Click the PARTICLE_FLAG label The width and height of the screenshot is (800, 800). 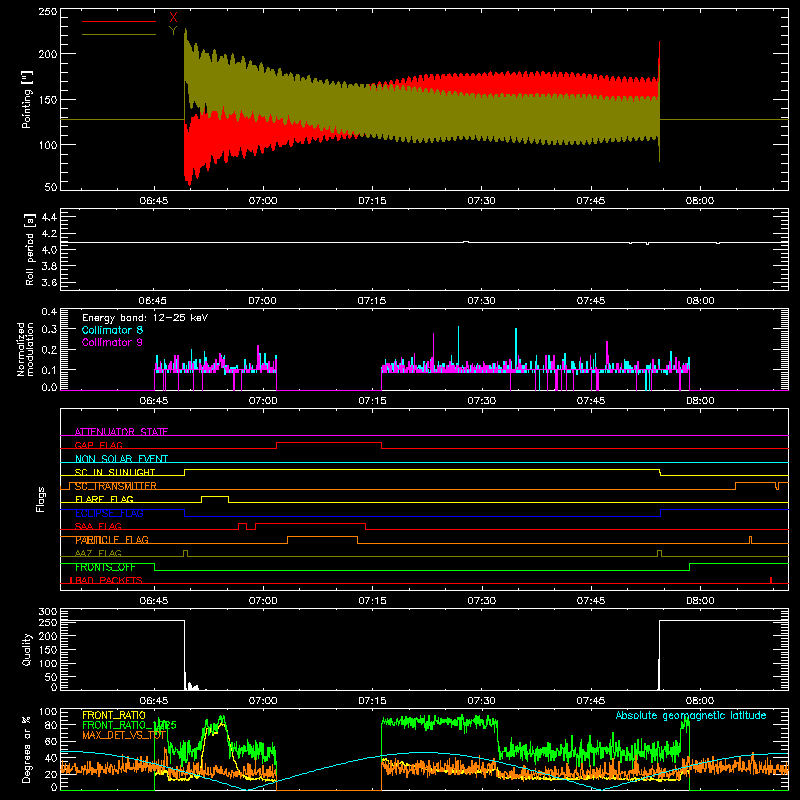112,540
